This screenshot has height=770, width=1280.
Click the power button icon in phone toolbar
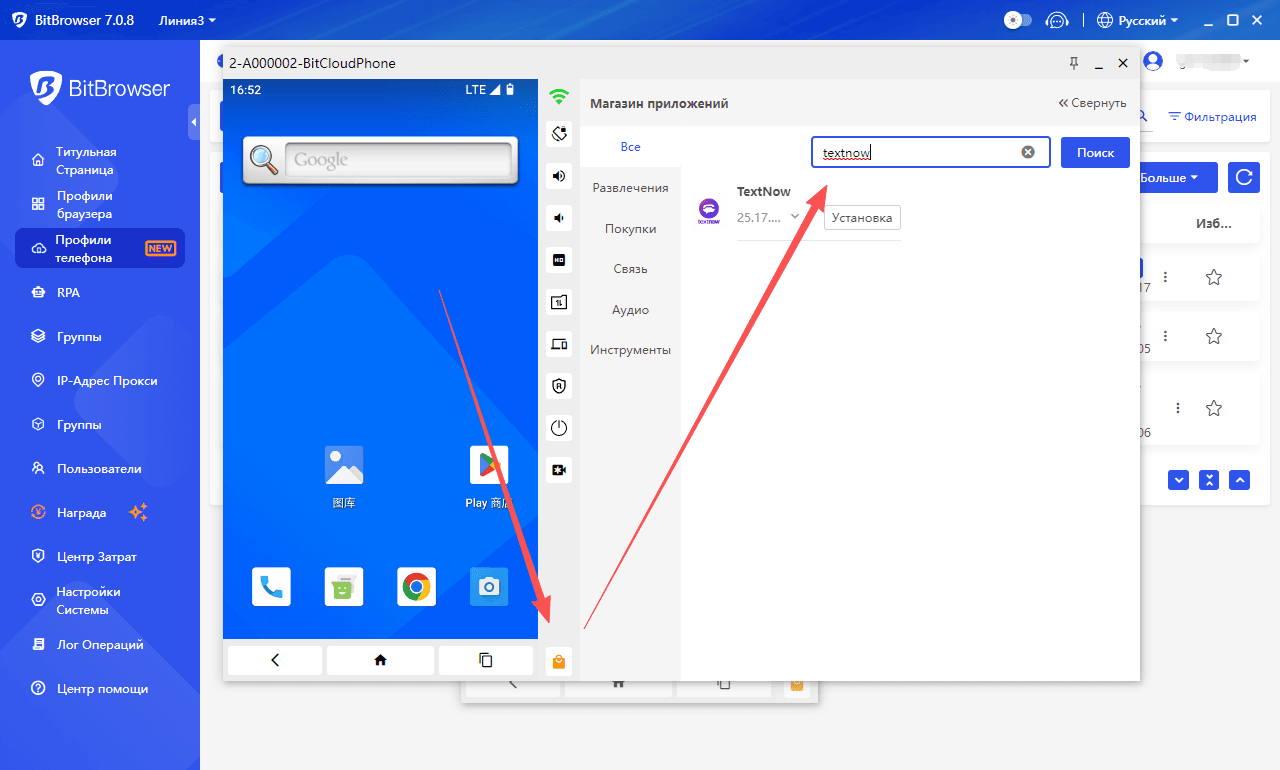pos(559,428)
